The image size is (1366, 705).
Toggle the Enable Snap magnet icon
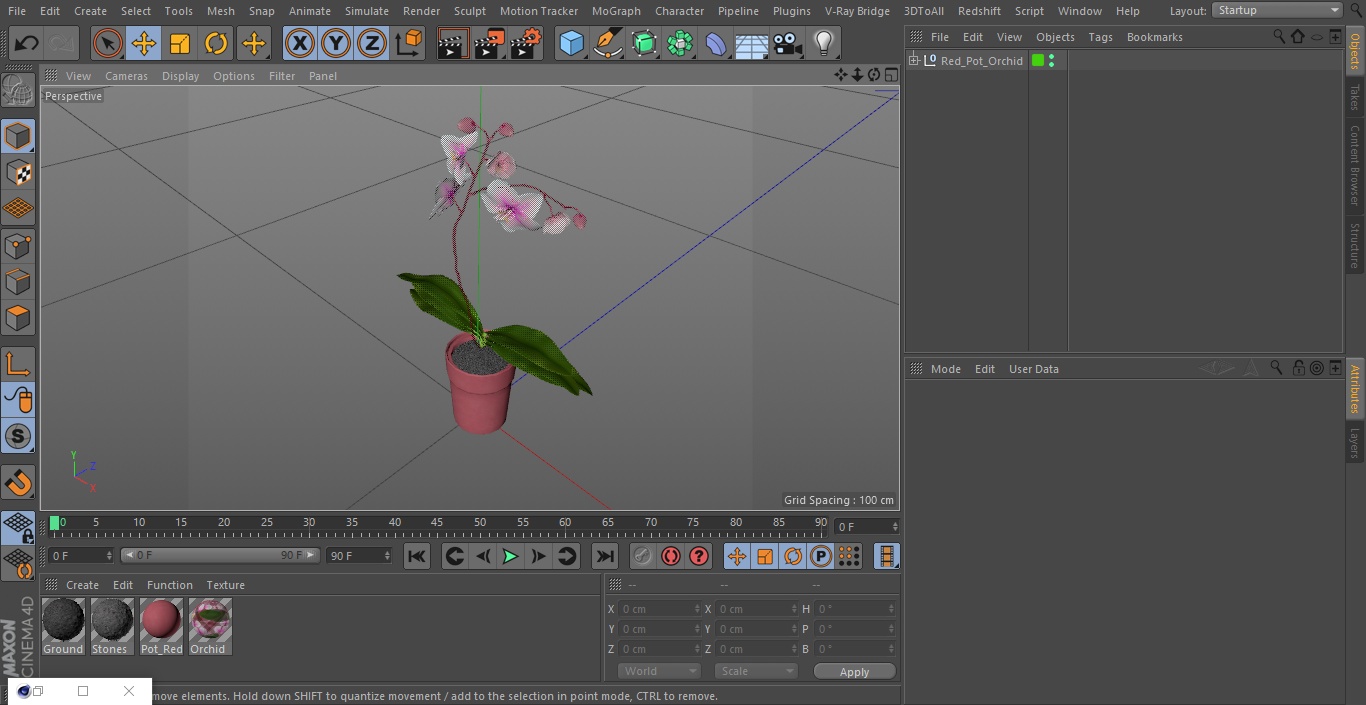[x=18, y=483]
